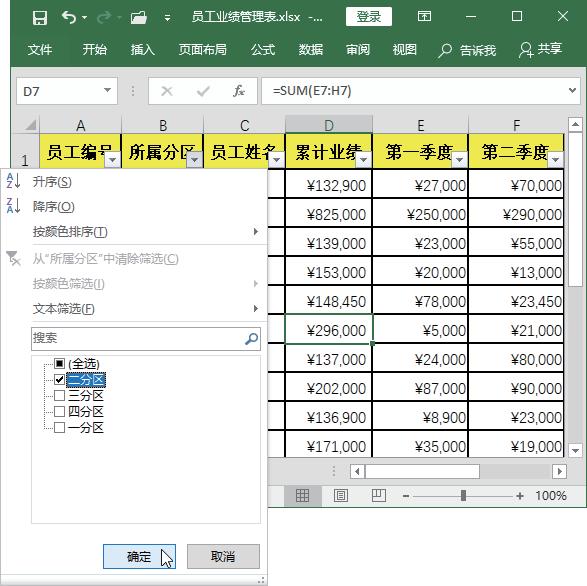Choose 降序 descending sort

point(134,207)
